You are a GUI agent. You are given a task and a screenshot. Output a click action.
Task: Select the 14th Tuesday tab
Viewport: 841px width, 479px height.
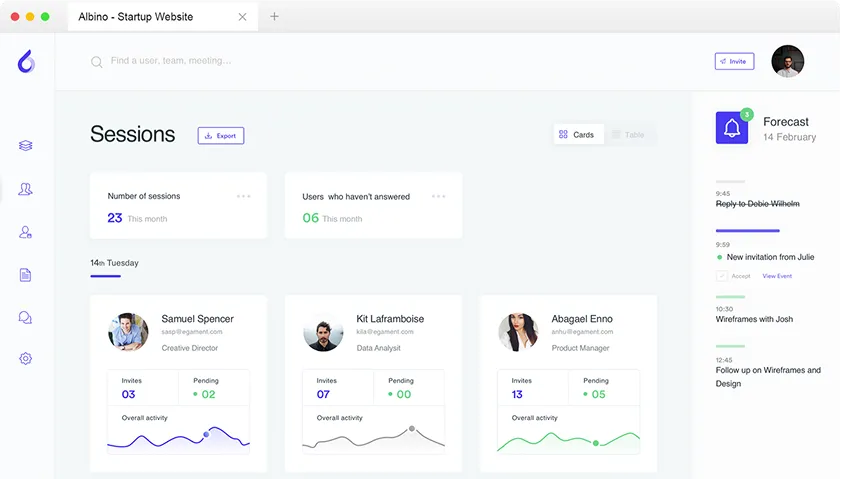[114, 264]
